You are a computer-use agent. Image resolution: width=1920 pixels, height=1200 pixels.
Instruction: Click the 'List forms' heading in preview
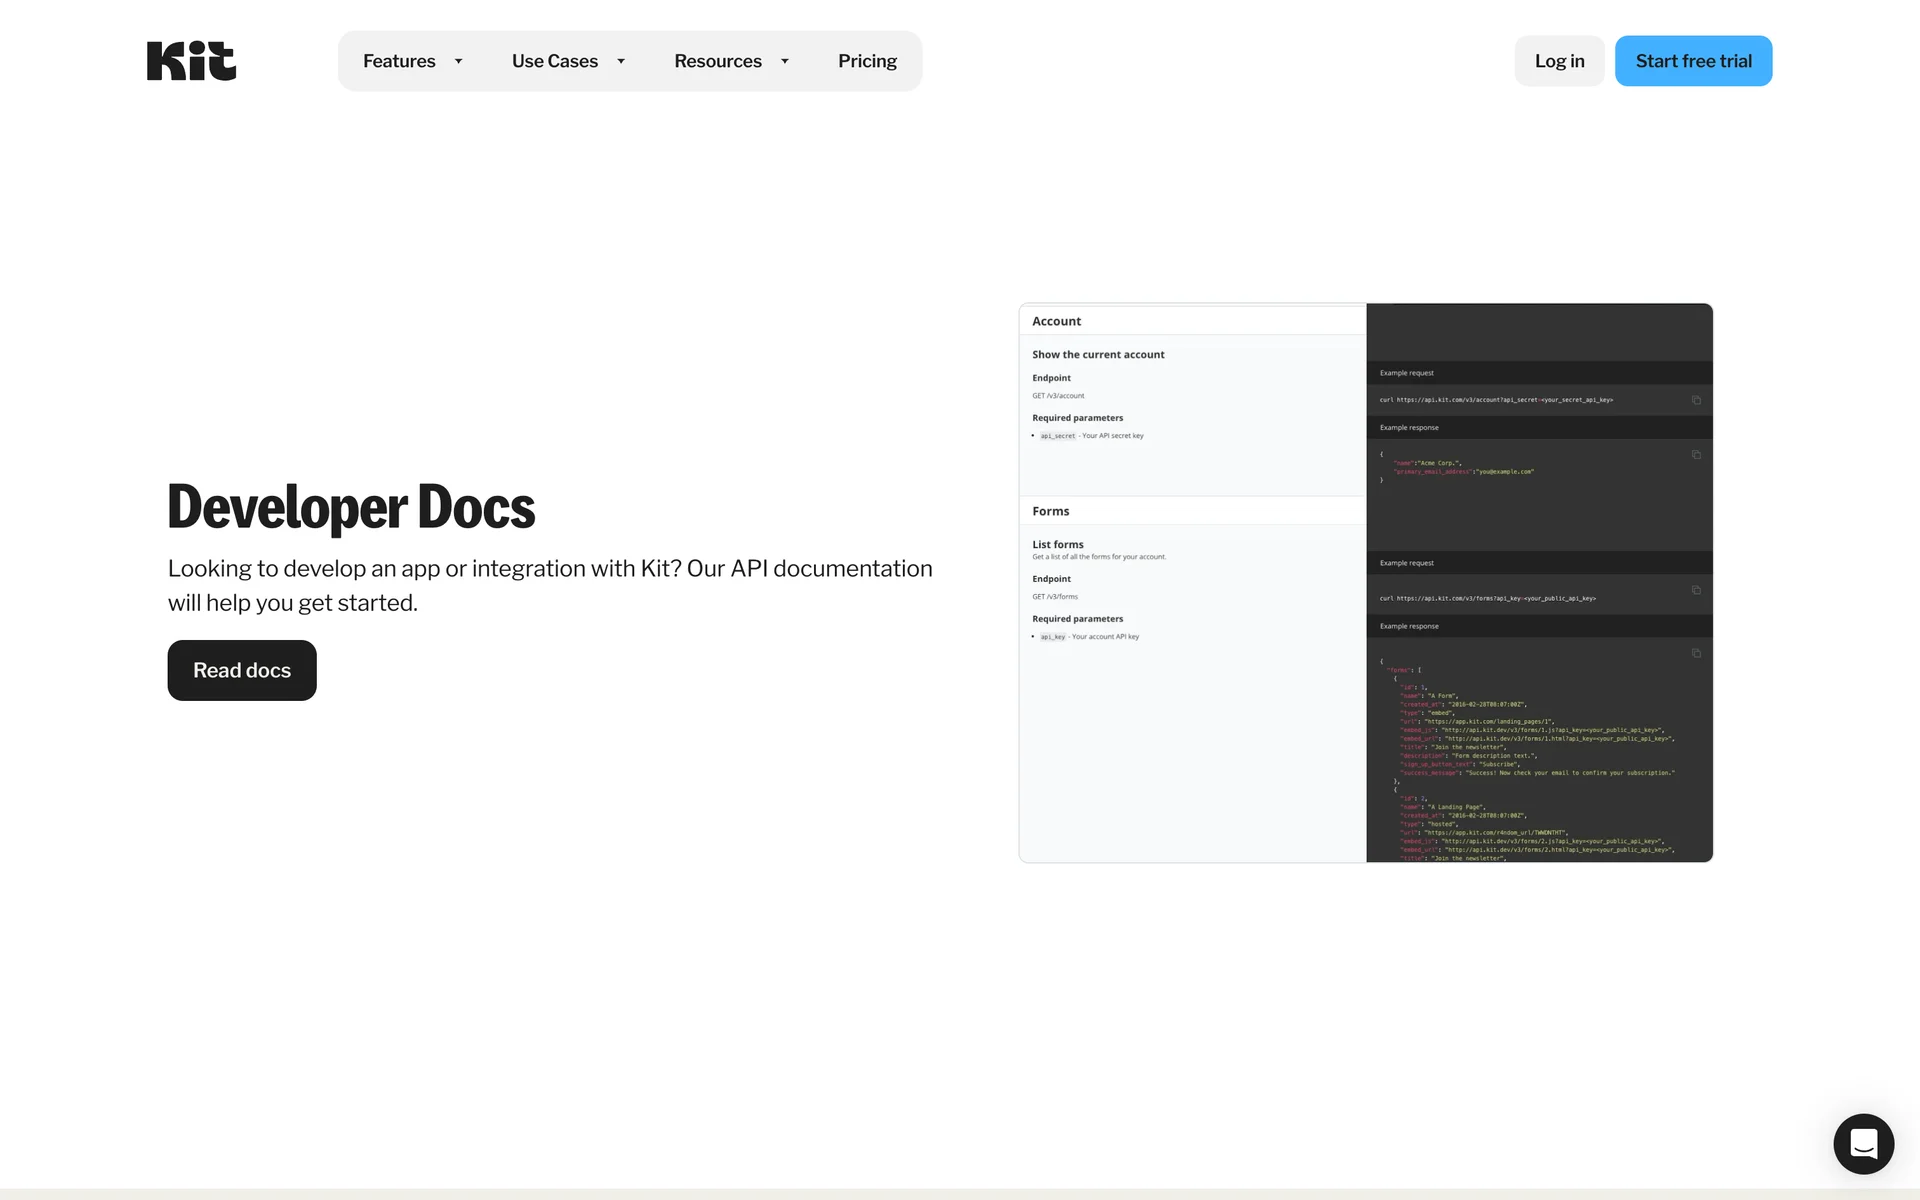coord(1057,545)
